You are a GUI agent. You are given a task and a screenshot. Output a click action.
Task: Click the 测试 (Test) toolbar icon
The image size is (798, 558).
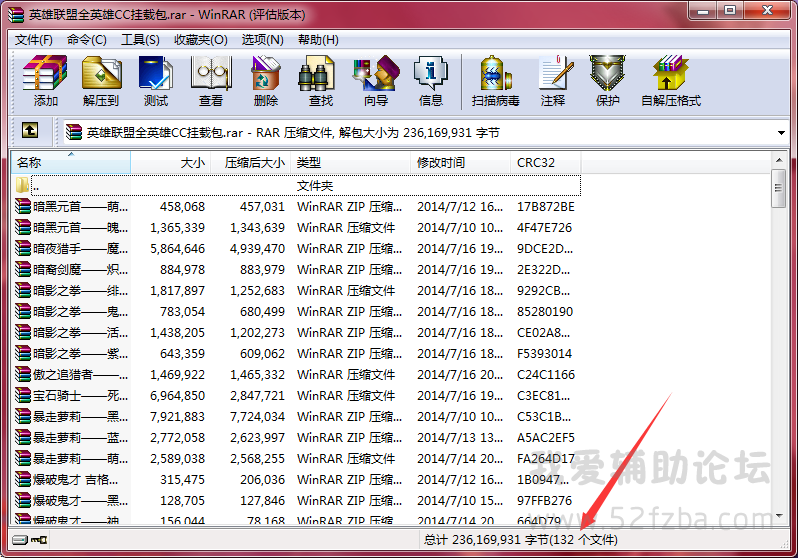point(156,74)
